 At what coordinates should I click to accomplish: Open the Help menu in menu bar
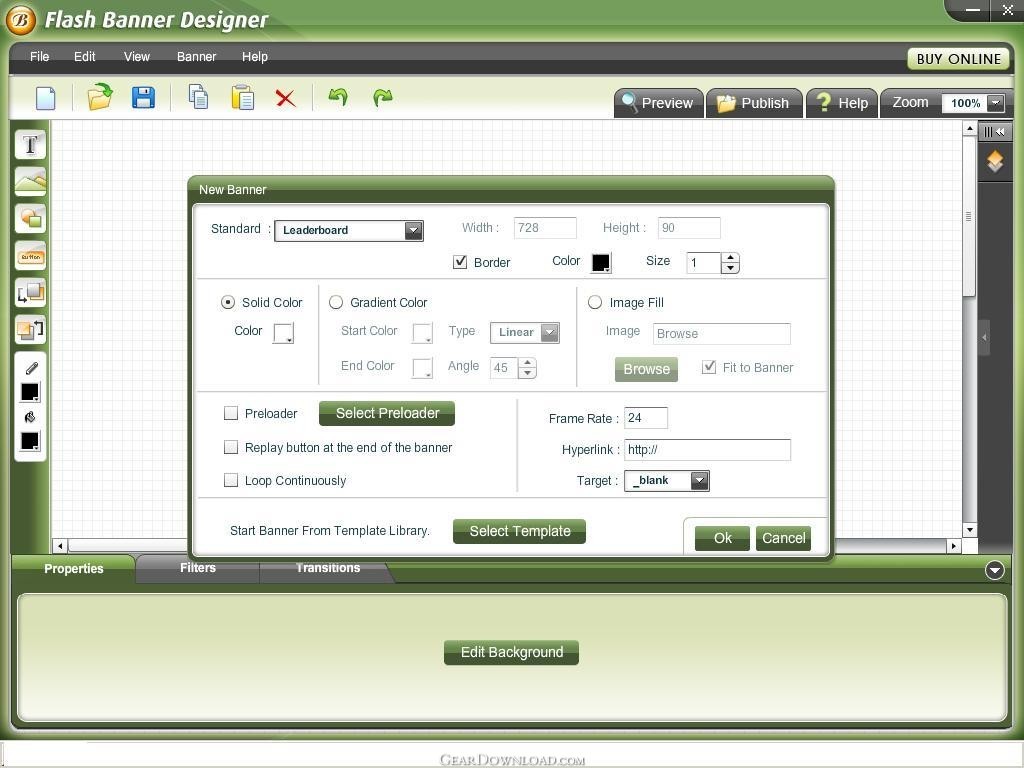(x=255, y=57)
